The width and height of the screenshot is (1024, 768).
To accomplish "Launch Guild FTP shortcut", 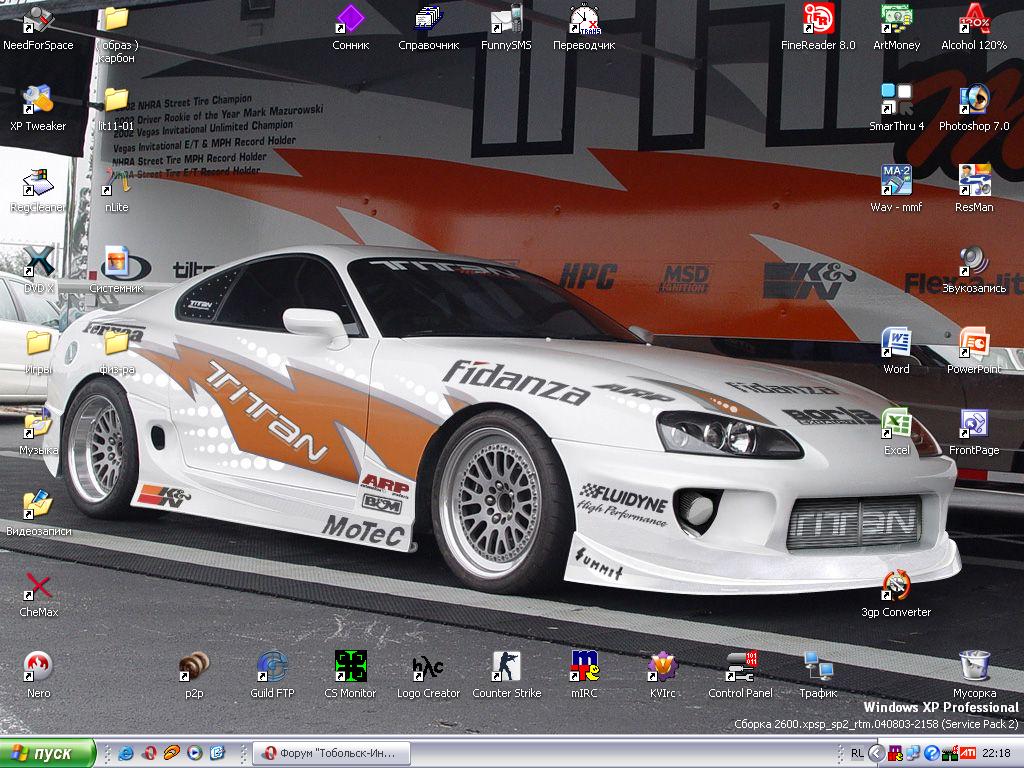I will click(x=272, y=676).
